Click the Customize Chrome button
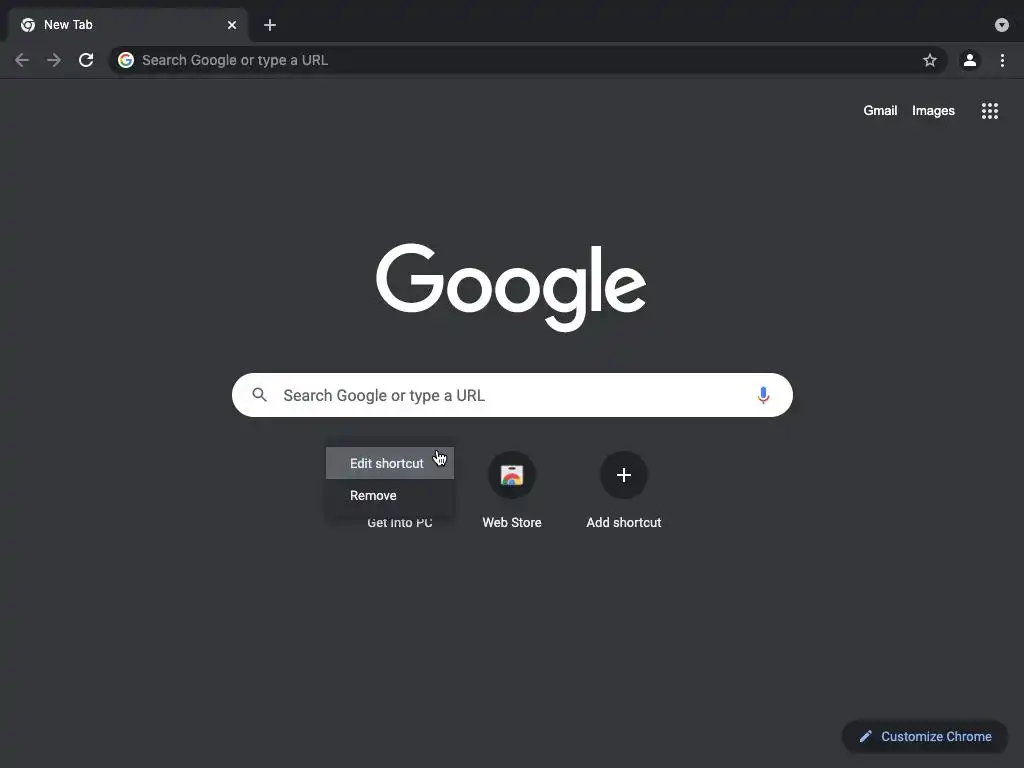 click(925, 736)
